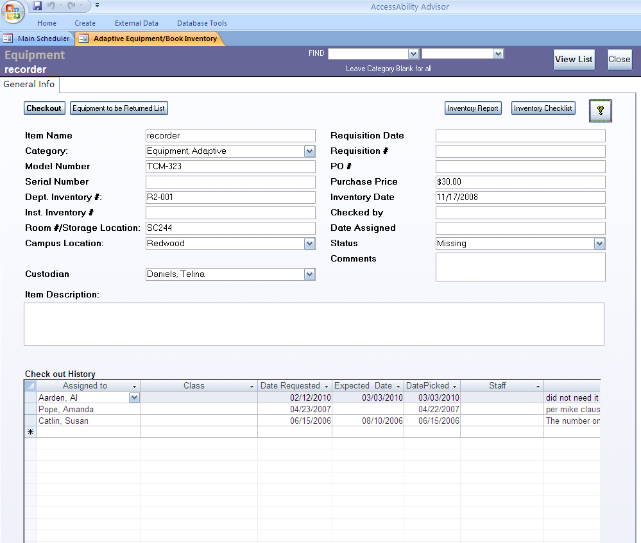The image size is (641, 543).
Task: Expand the Category dropdown
Action: [x=309, y=152]
